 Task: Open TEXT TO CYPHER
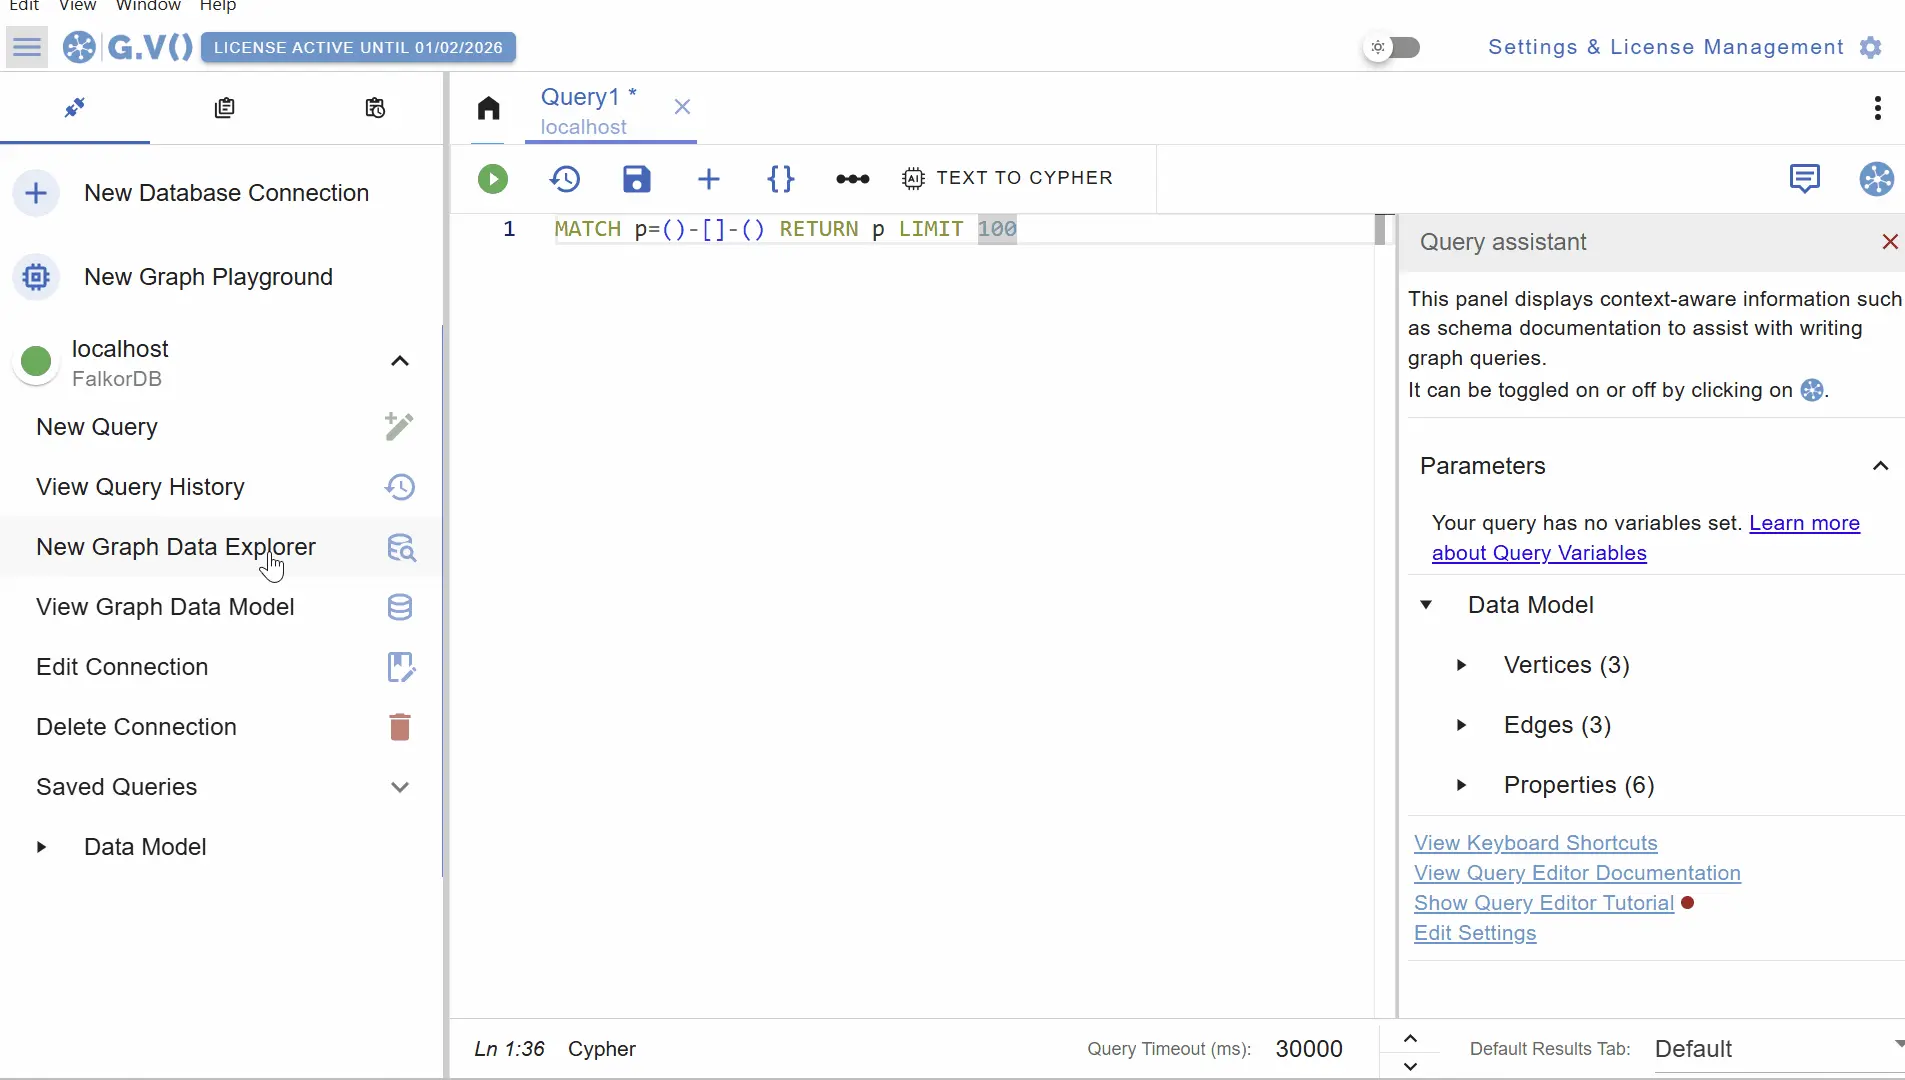(1007, 178)
